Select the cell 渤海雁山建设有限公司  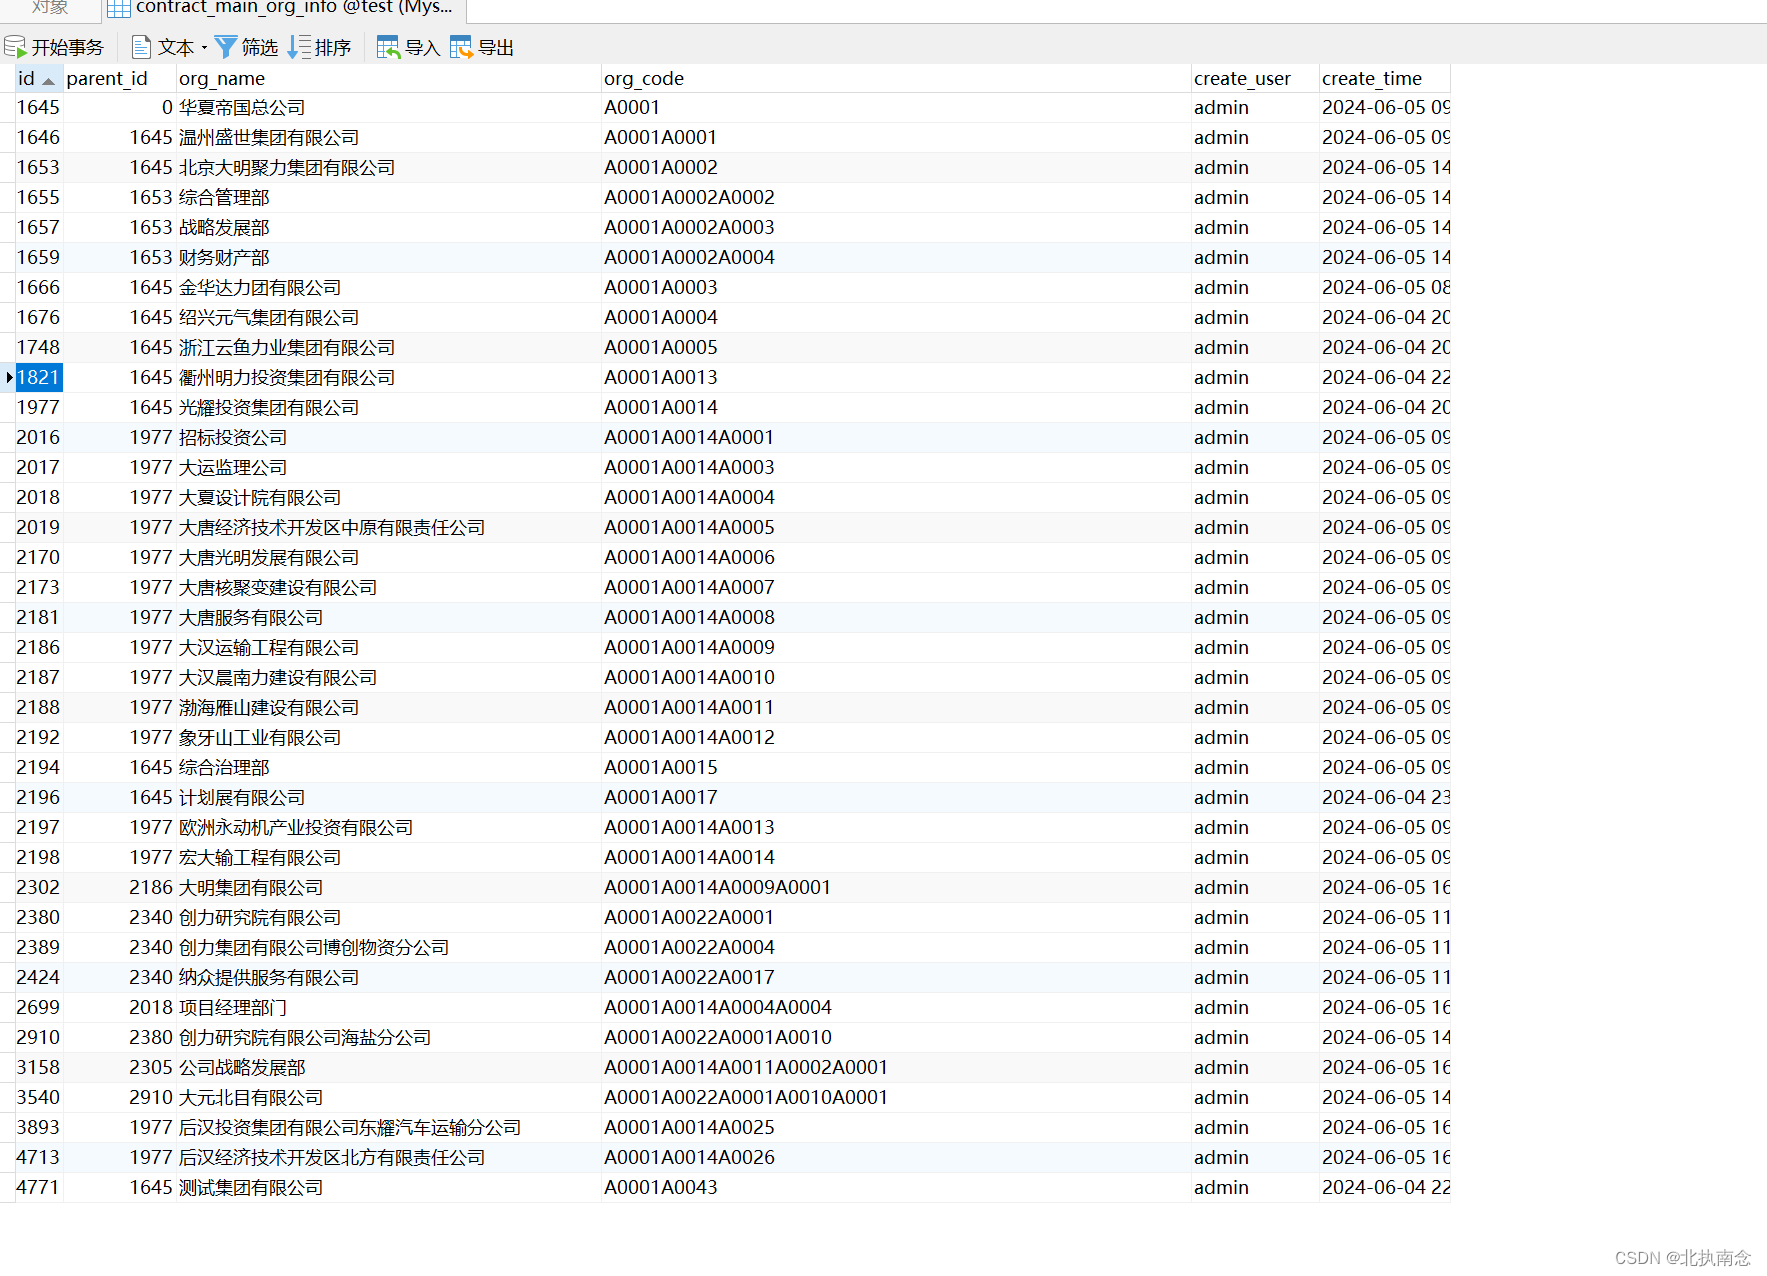click(388, 708)
